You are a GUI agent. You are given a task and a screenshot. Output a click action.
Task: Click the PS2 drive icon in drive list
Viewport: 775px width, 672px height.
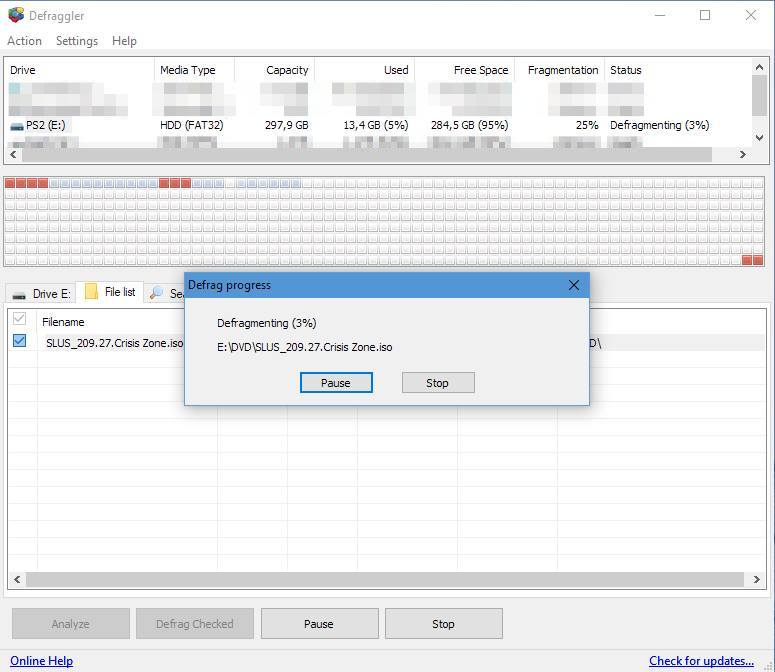tap(16, 126)
